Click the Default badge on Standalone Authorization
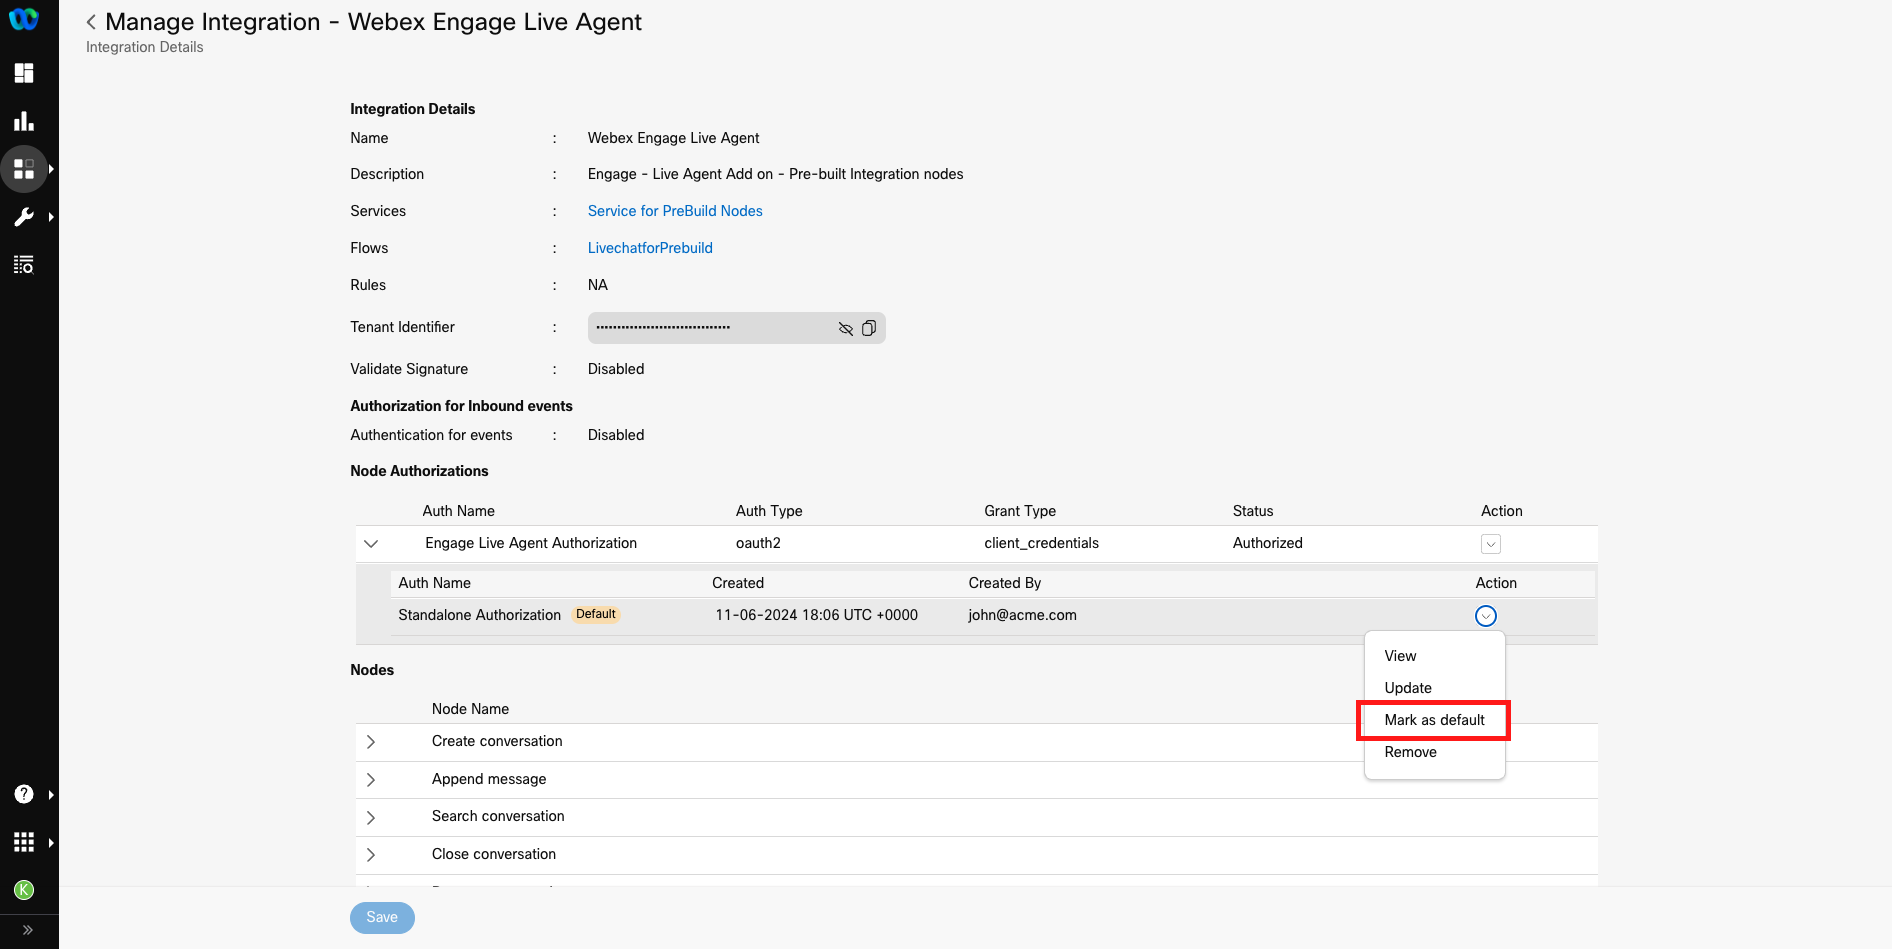Screen dimensions: 1892x949 click(596, 614)
